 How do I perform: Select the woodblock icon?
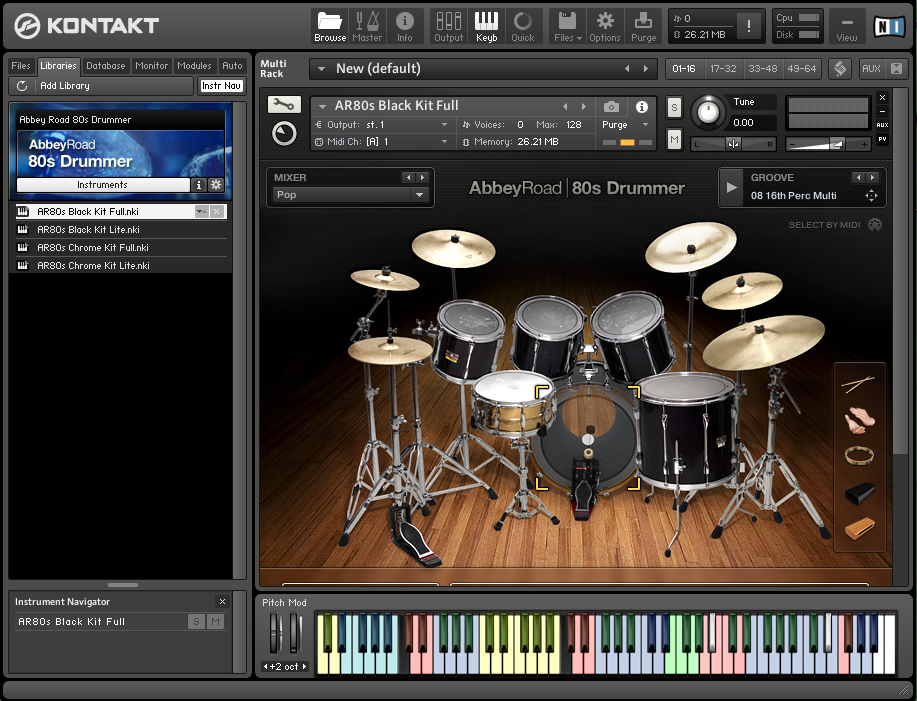point(860,528)
